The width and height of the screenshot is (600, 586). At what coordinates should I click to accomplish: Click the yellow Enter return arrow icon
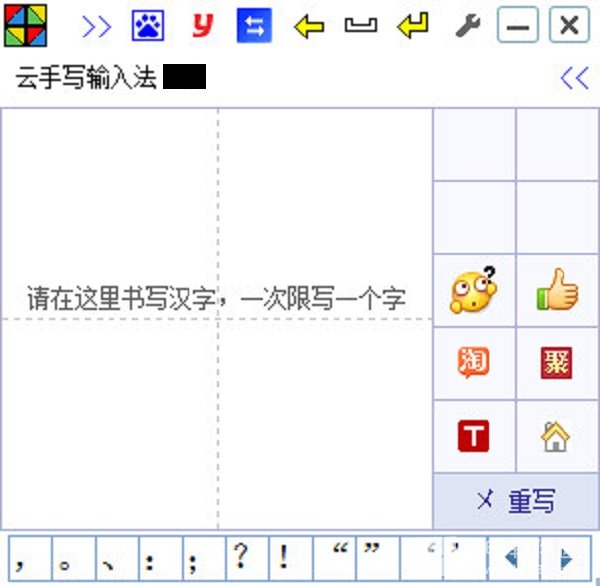point(412,25)
